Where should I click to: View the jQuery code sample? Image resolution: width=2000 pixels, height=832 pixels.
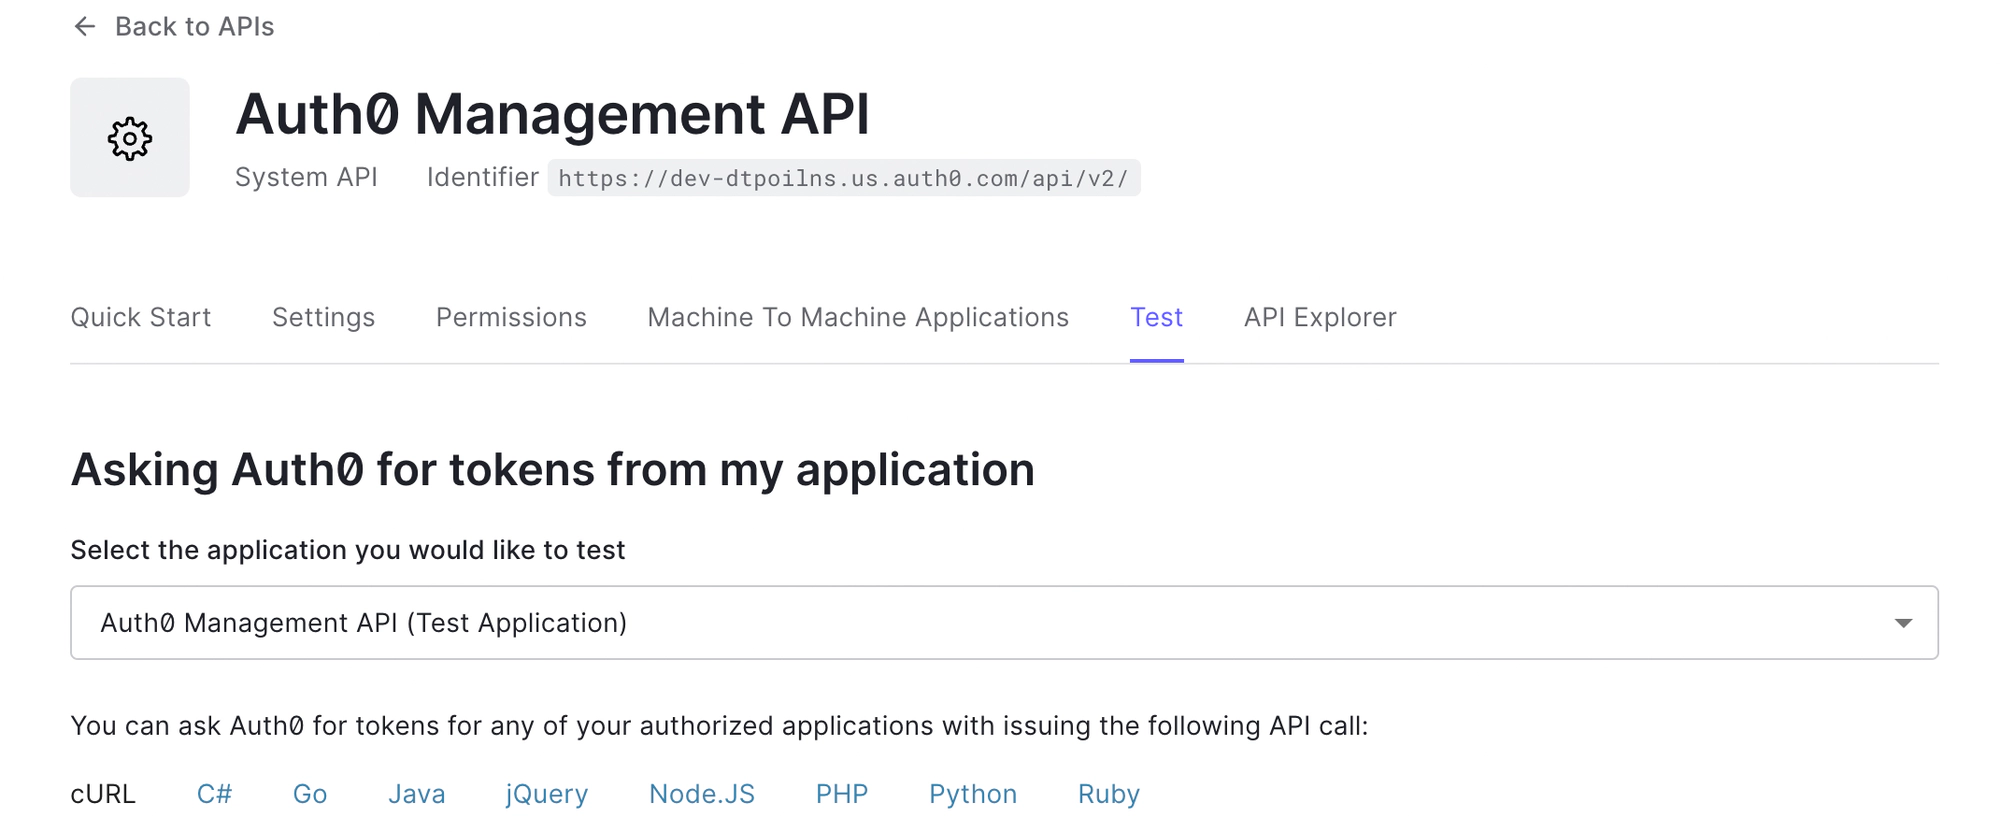[547, 794]
